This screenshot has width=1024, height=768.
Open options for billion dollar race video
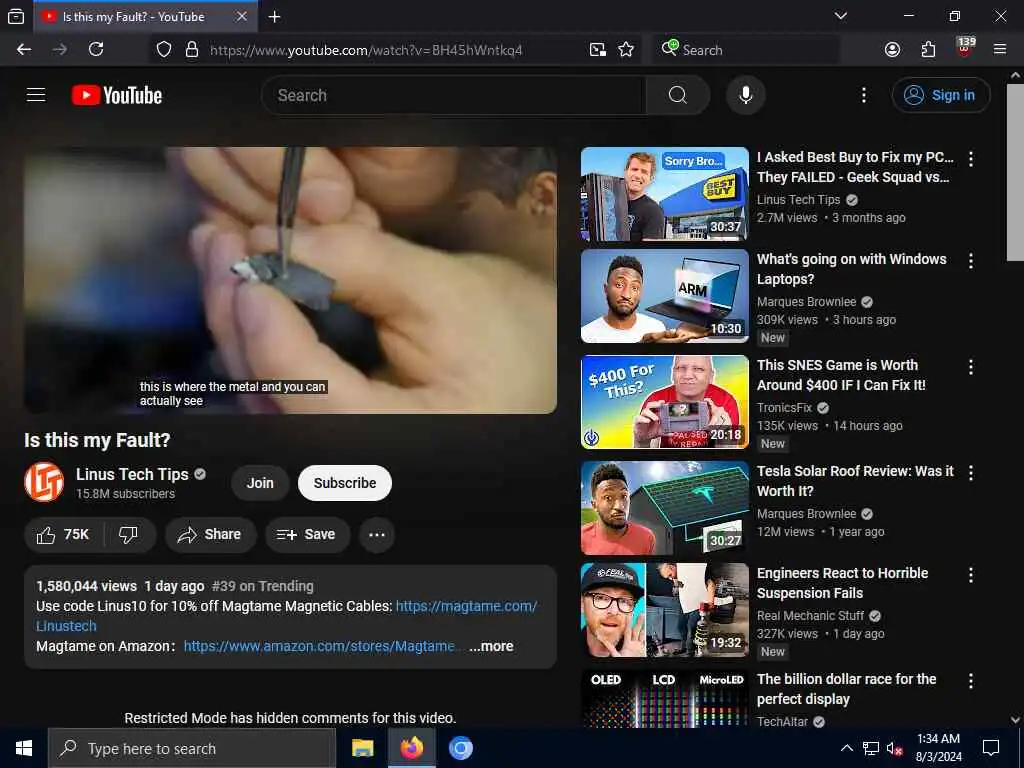[970, 681]
